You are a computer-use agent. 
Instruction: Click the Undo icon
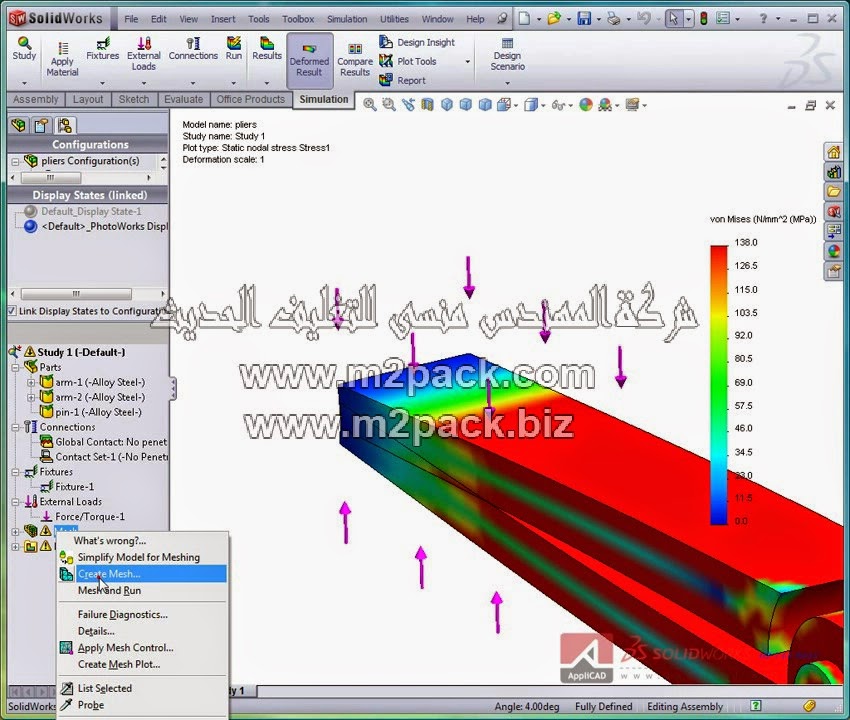coord(643,19)
